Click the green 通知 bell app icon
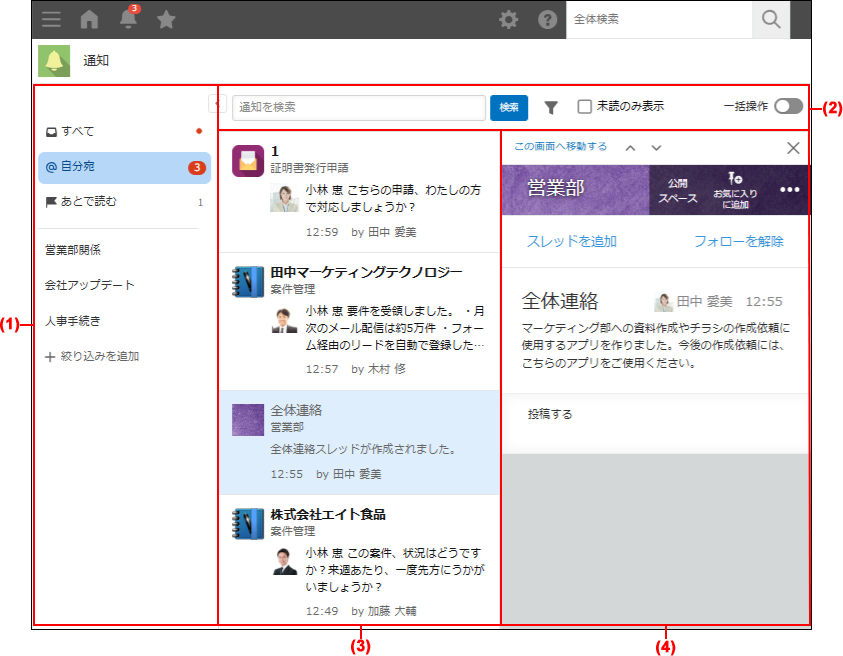 click(54, 61)
